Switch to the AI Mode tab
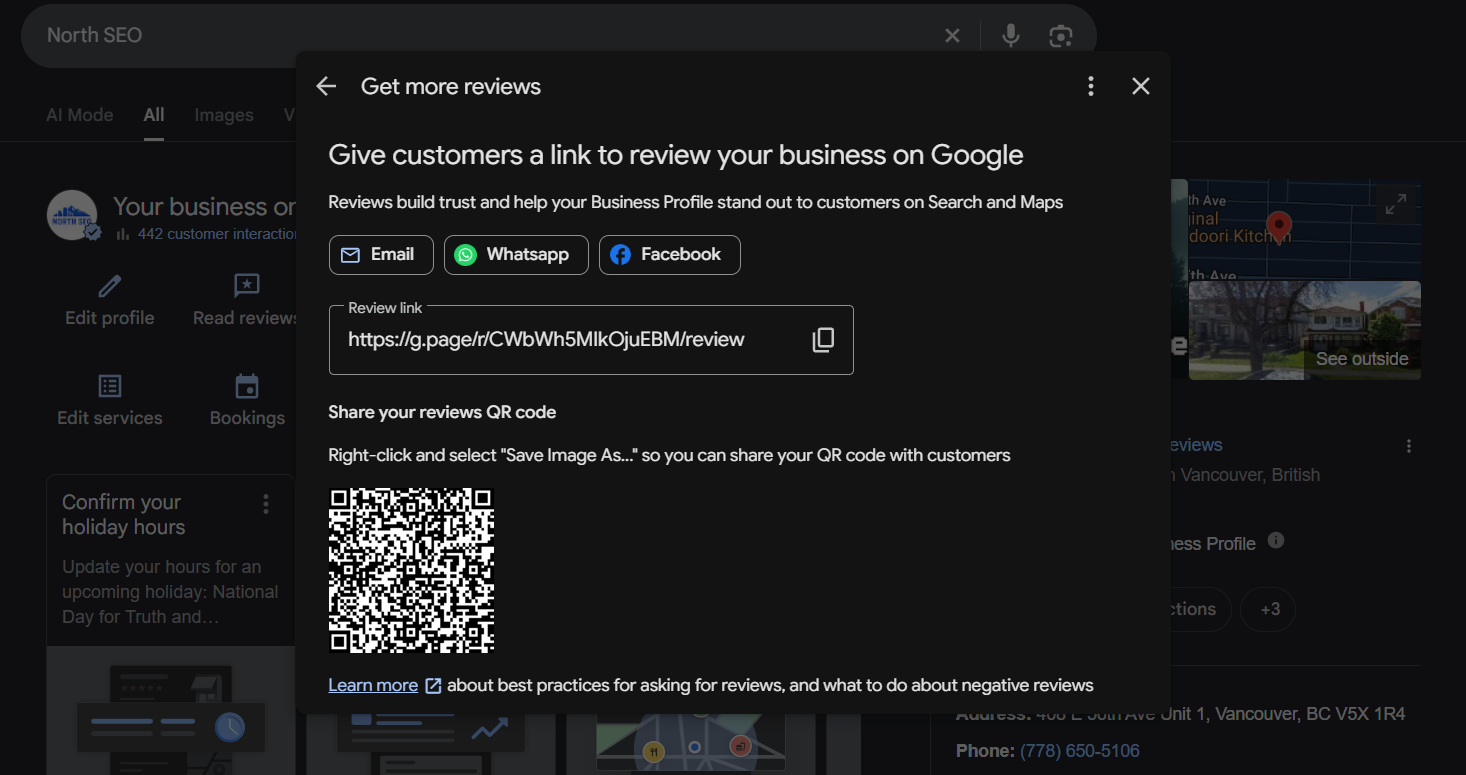The image size is (1466, 775). click(80, 115)
